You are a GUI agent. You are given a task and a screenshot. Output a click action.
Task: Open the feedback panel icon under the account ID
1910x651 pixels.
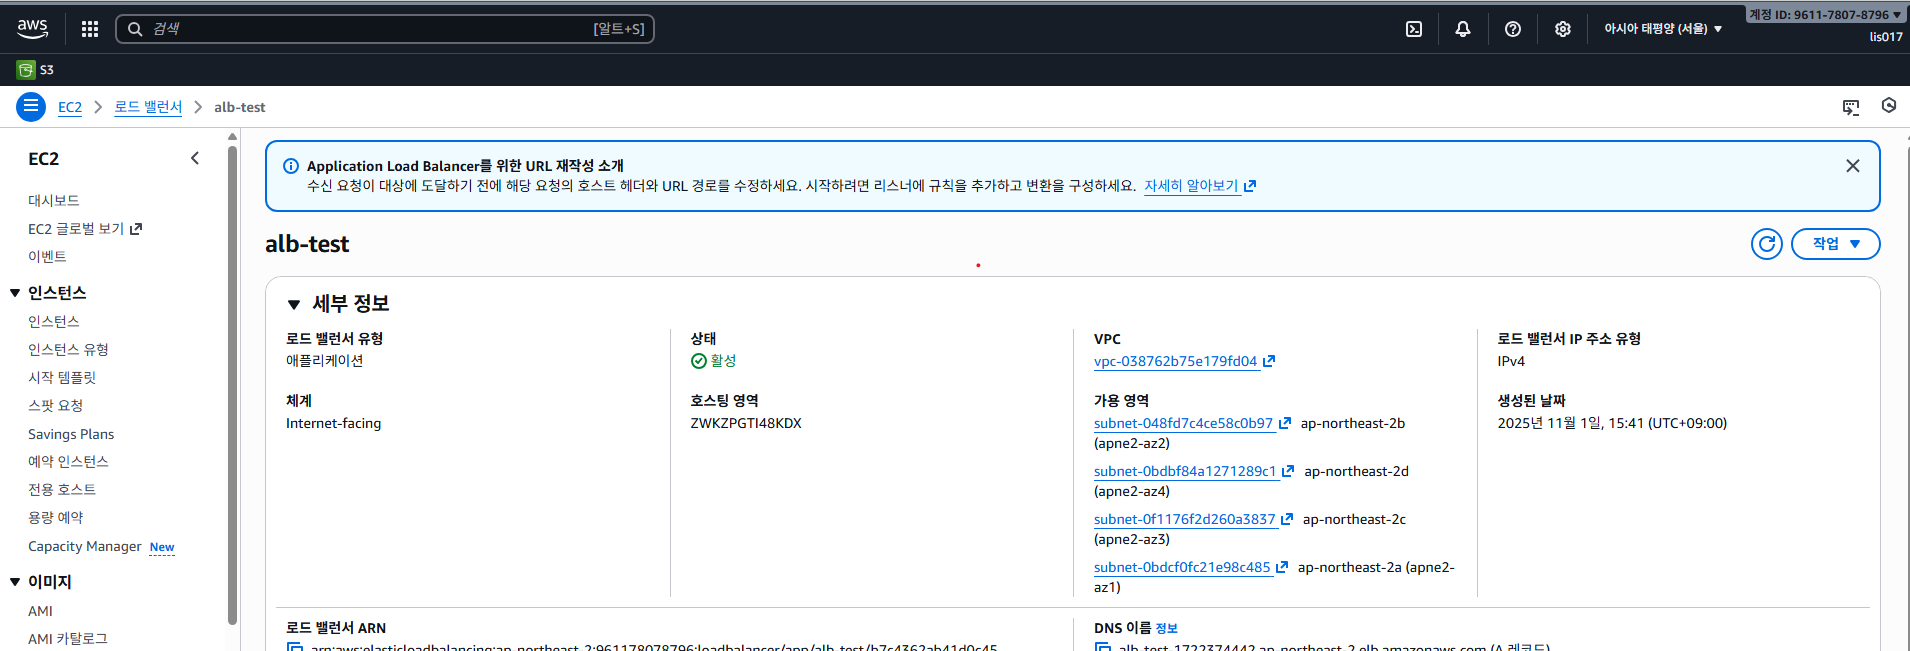coord(1851,107)
